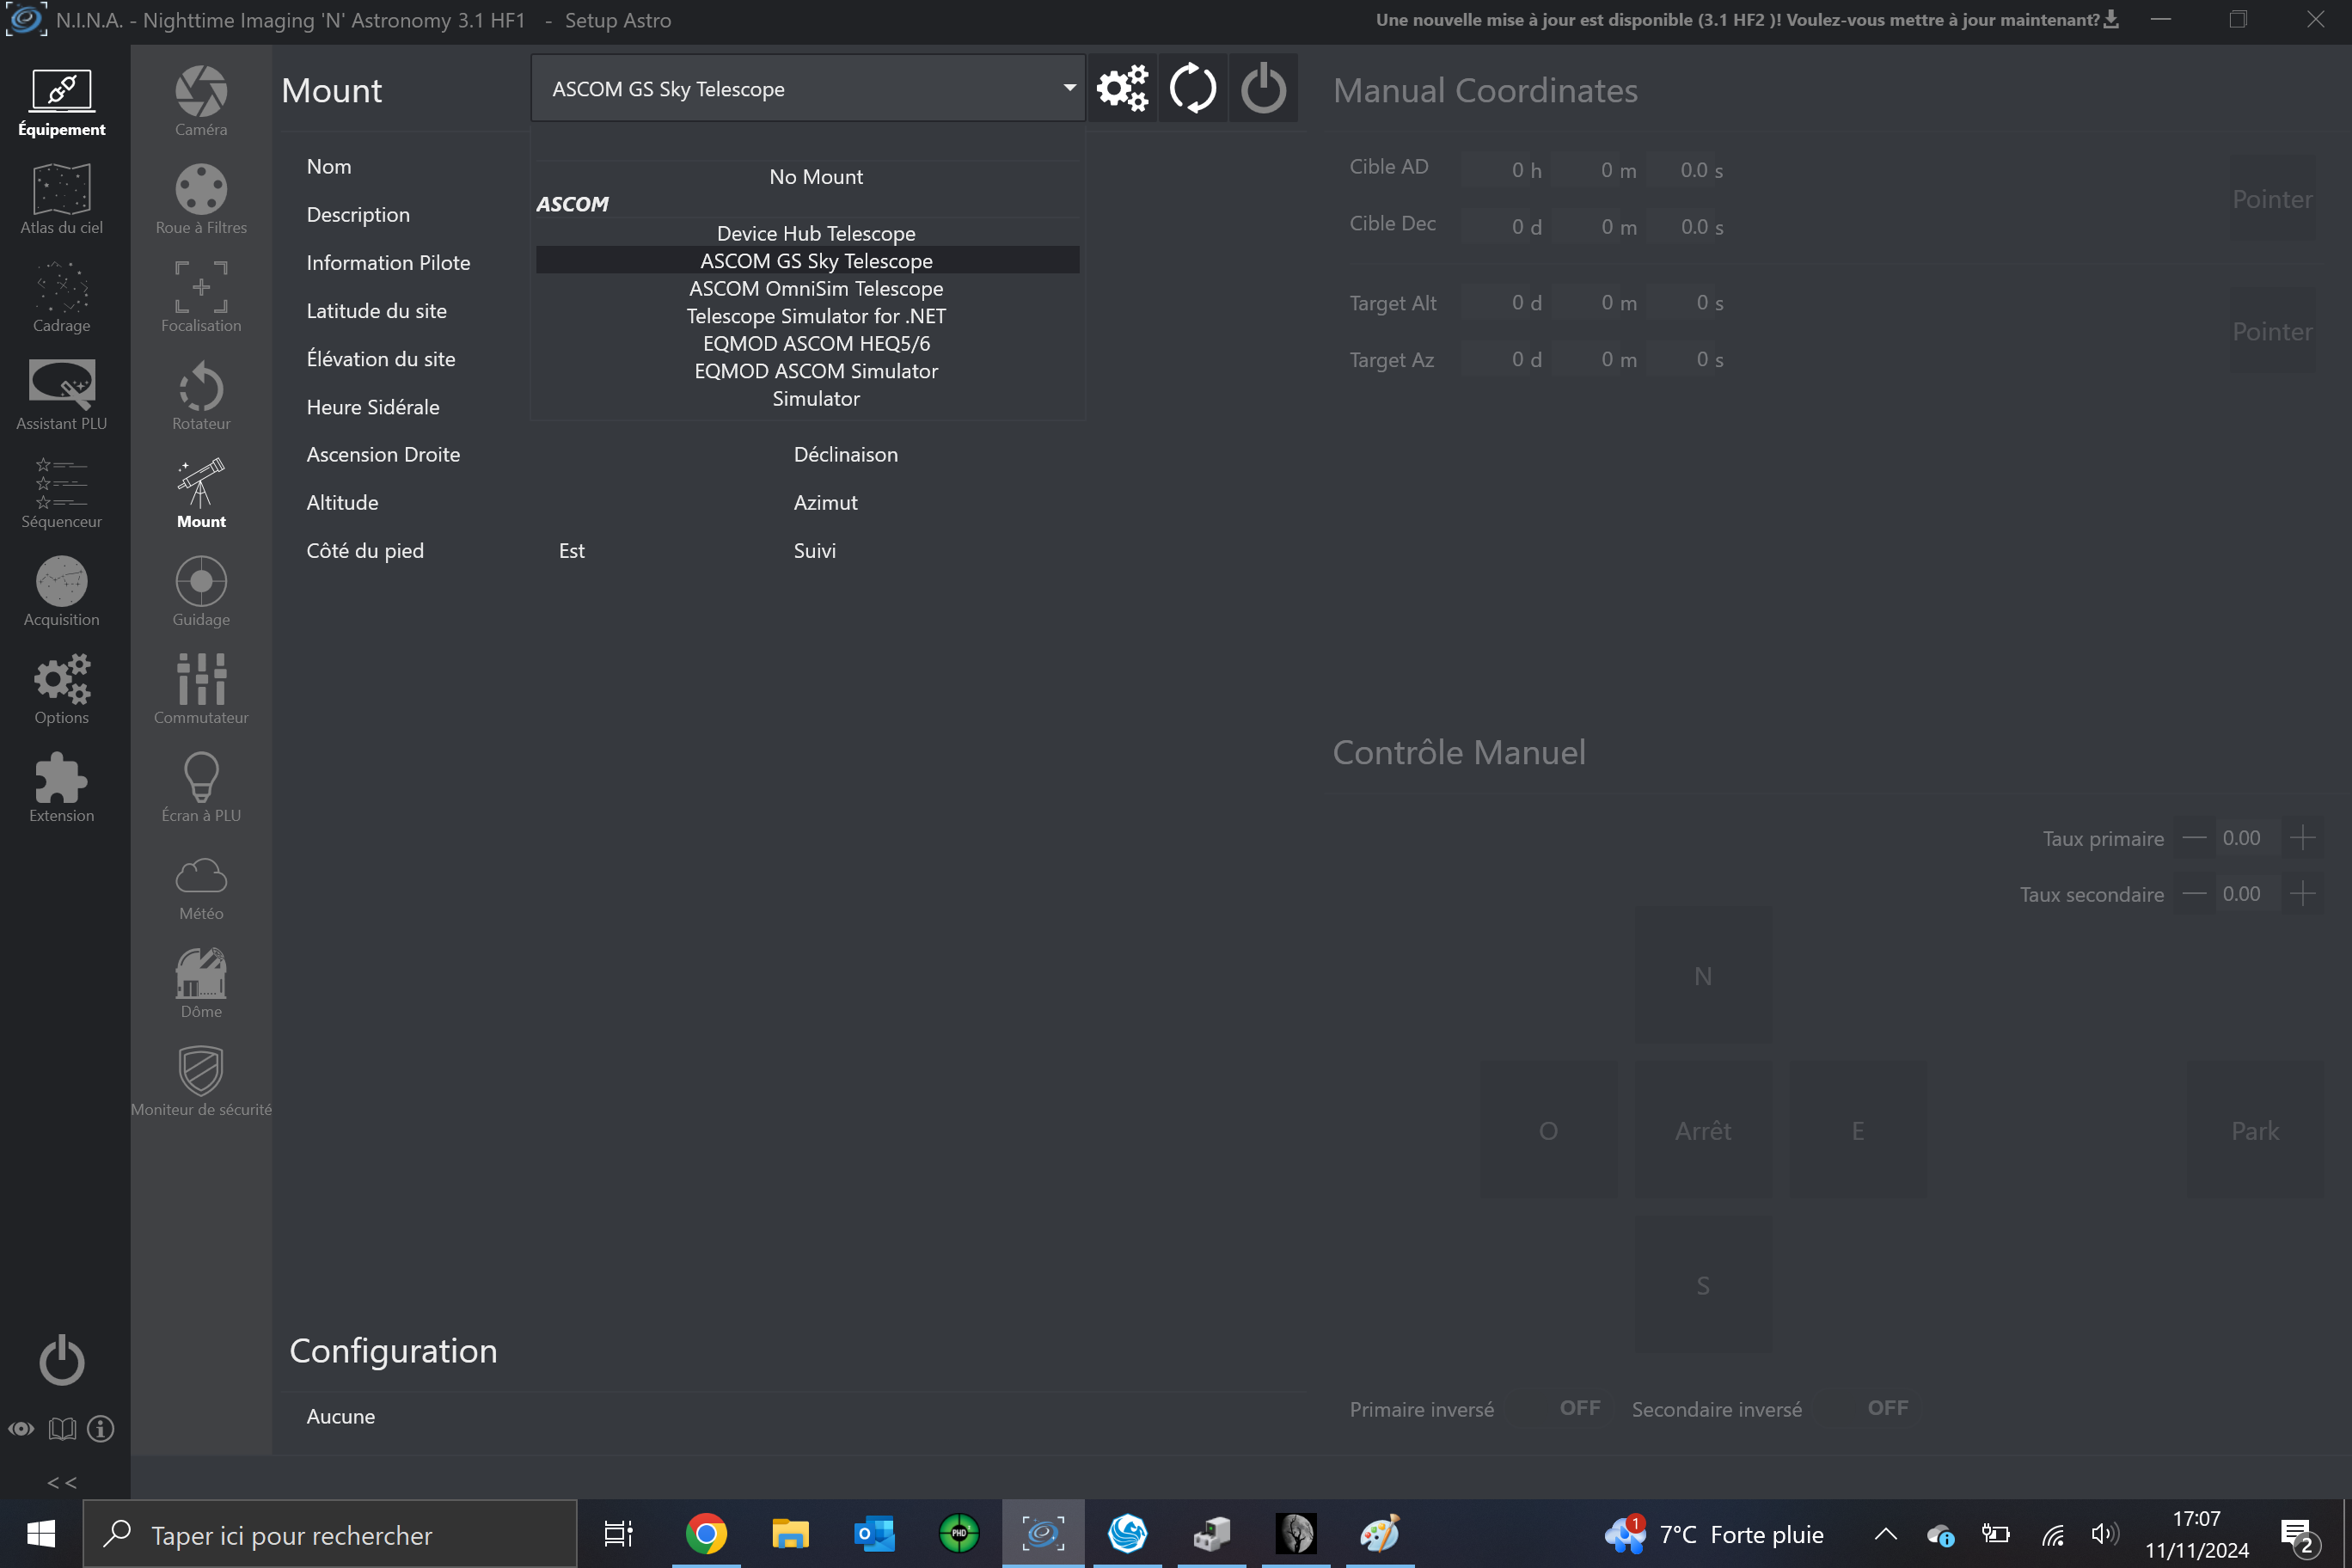This screenshot has width=2352, height=1568.
Task: Click the update available notification link
Action: (1745, 20)
